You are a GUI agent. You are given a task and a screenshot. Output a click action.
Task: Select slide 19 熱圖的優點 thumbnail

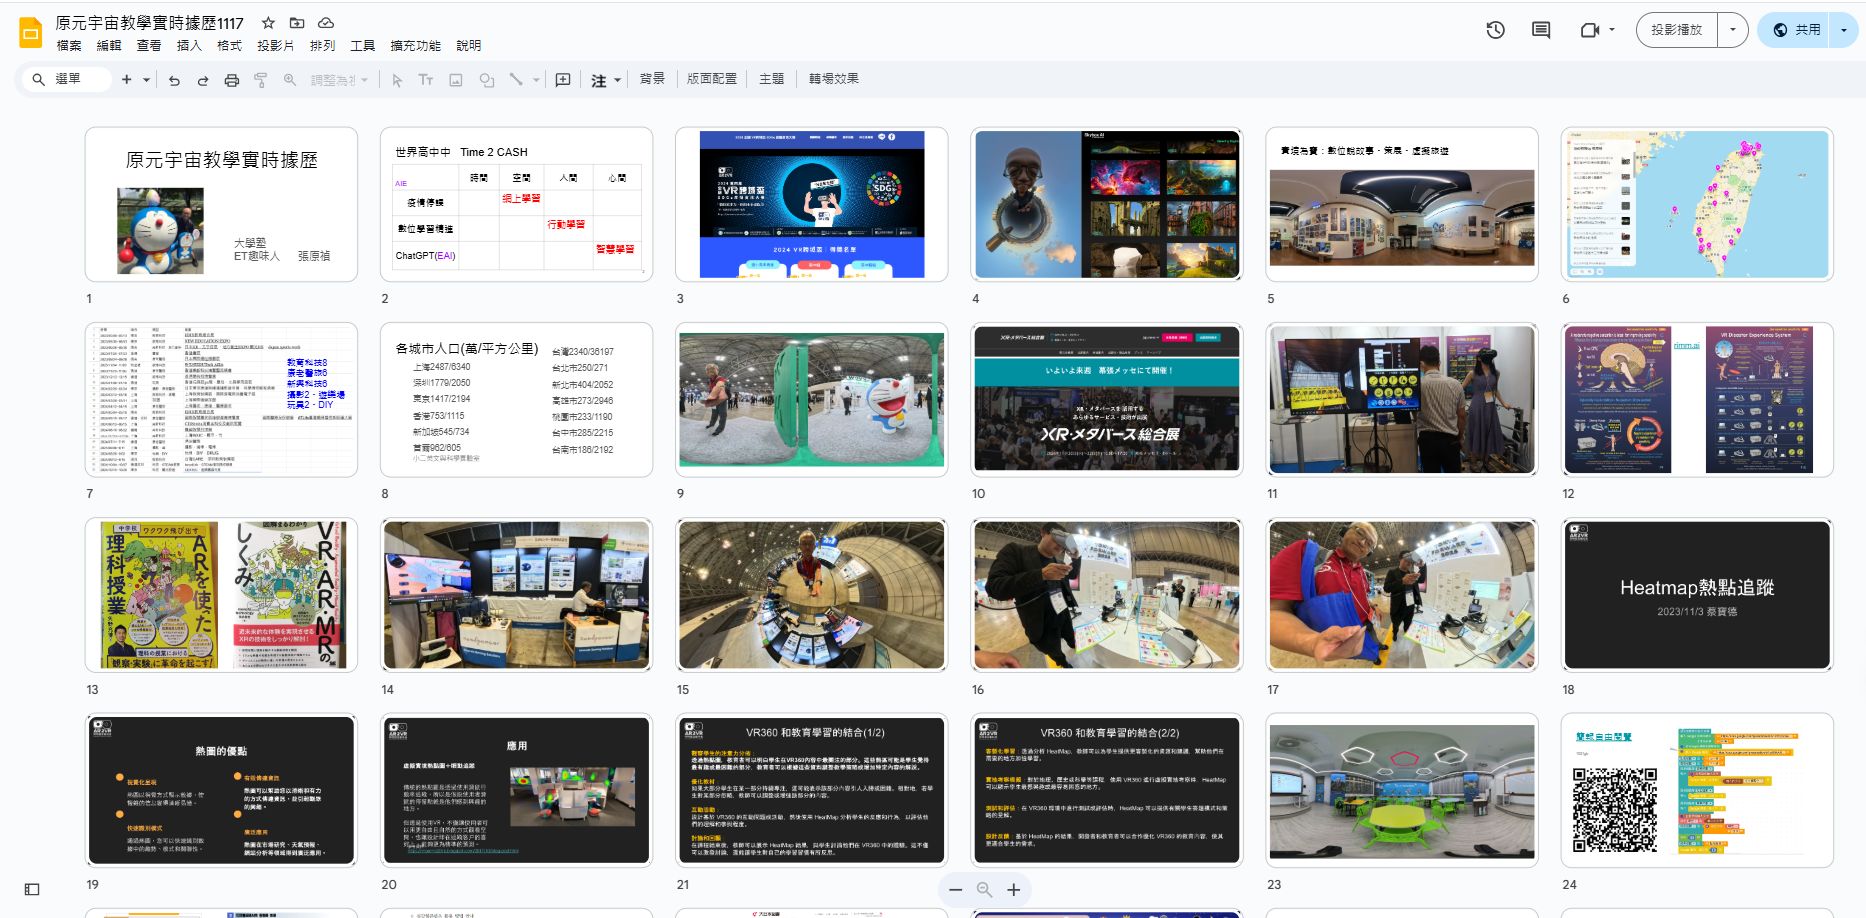pyautogui.click(x=221, y=790)
